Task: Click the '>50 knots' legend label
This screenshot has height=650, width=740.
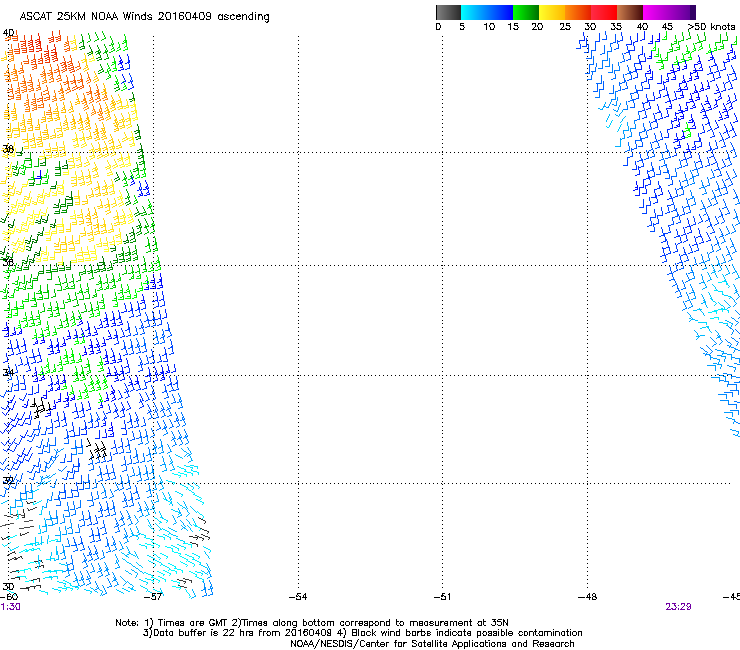Action: pos(711,27)
